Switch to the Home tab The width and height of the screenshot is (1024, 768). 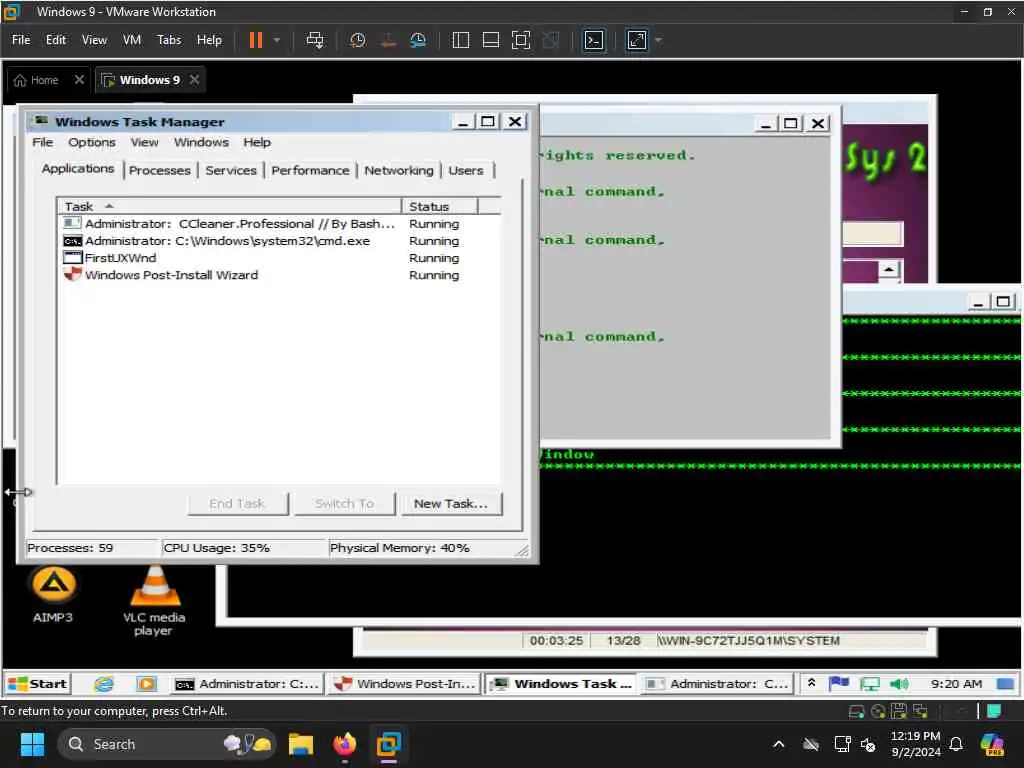pos(37,80)
